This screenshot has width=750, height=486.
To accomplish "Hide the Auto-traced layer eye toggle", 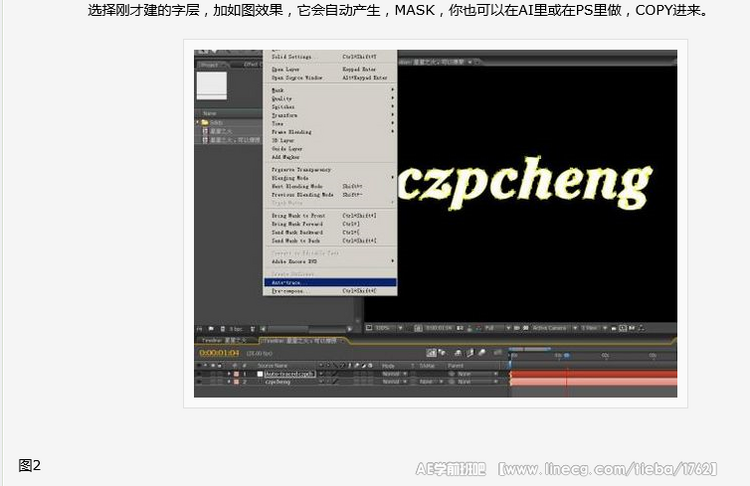I will [x=199, y=374].
